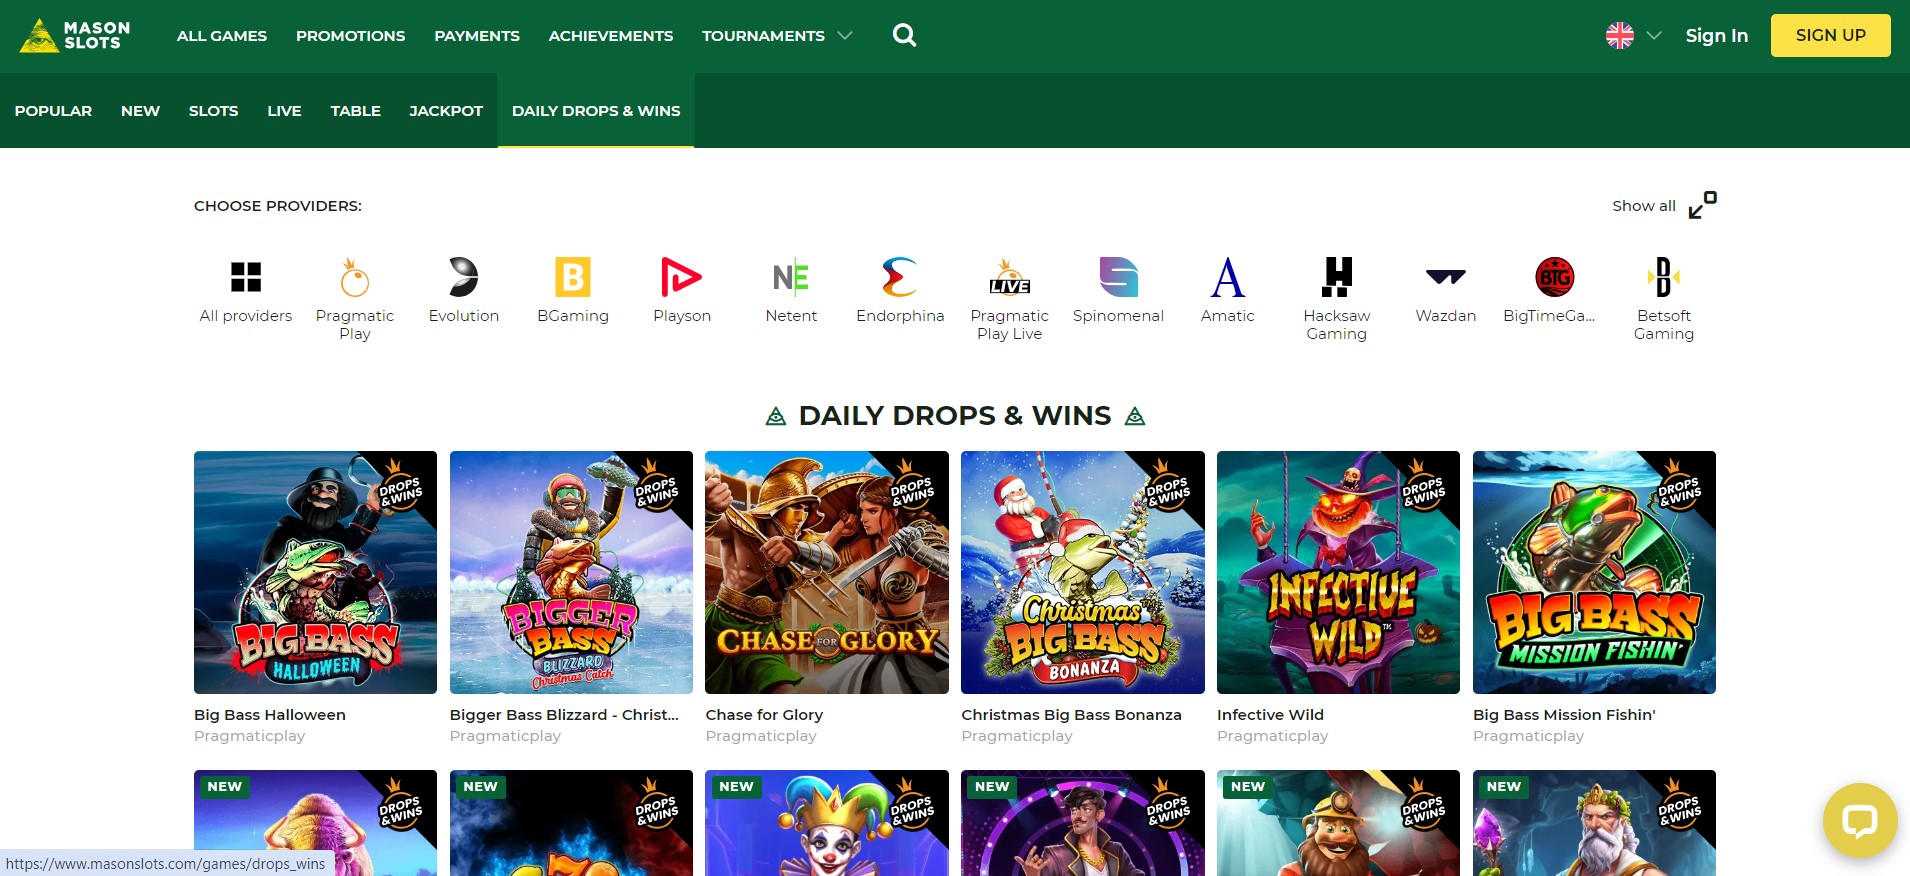Switch to the Live category tab
Image resolution: width=1910 pixels, height=876 pixels.
point(284,111)
